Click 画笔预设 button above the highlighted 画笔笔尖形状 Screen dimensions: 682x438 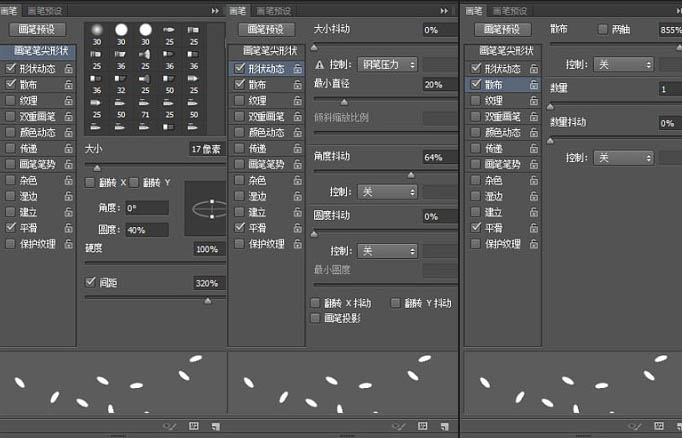[38, 29]
